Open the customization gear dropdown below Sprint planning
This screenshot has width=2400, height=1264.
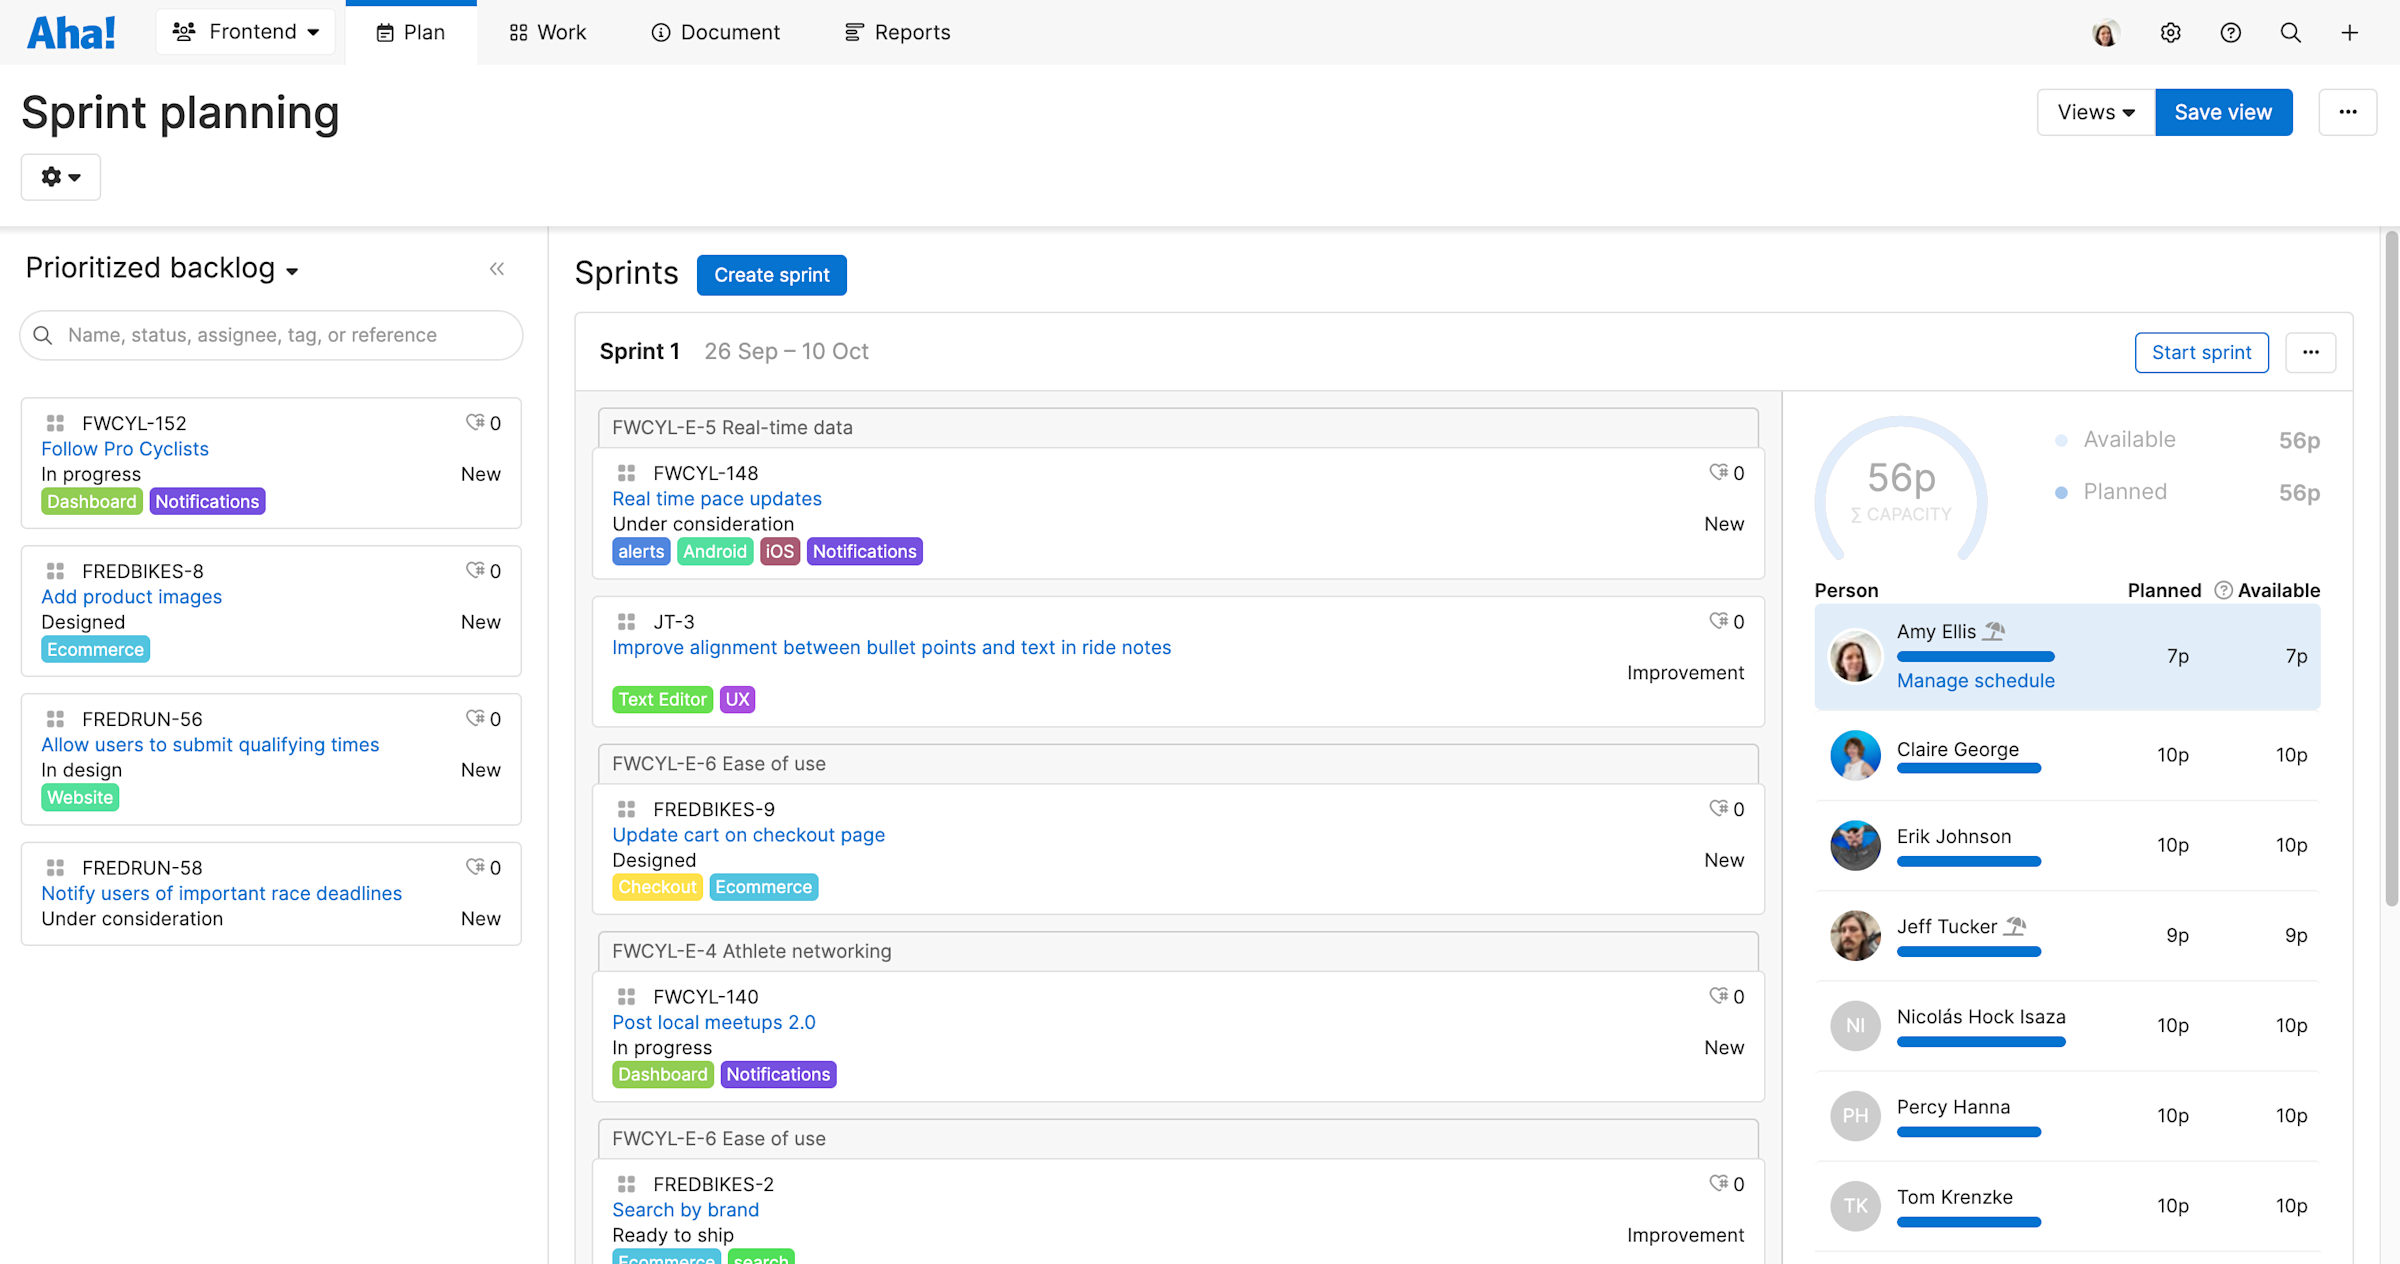pos(60,177)
